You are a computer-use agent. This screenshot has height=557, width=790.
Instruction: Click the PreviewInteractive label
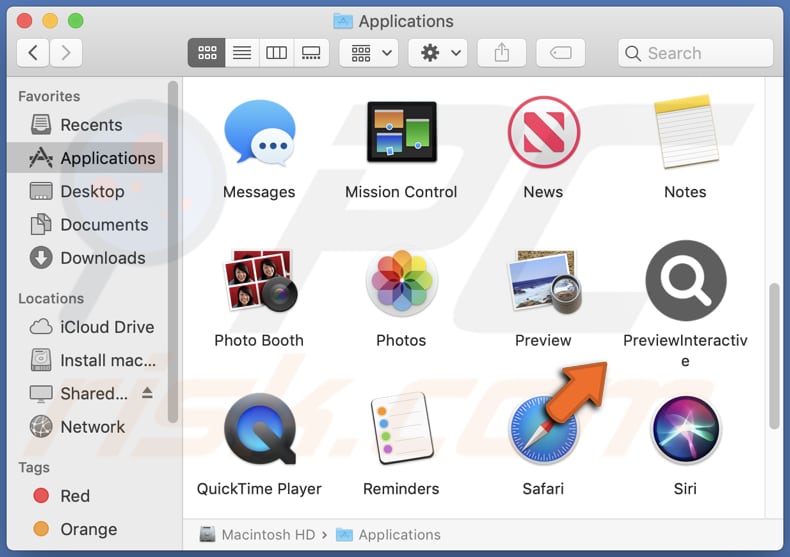pyautogui.click(x=686, y=351)
